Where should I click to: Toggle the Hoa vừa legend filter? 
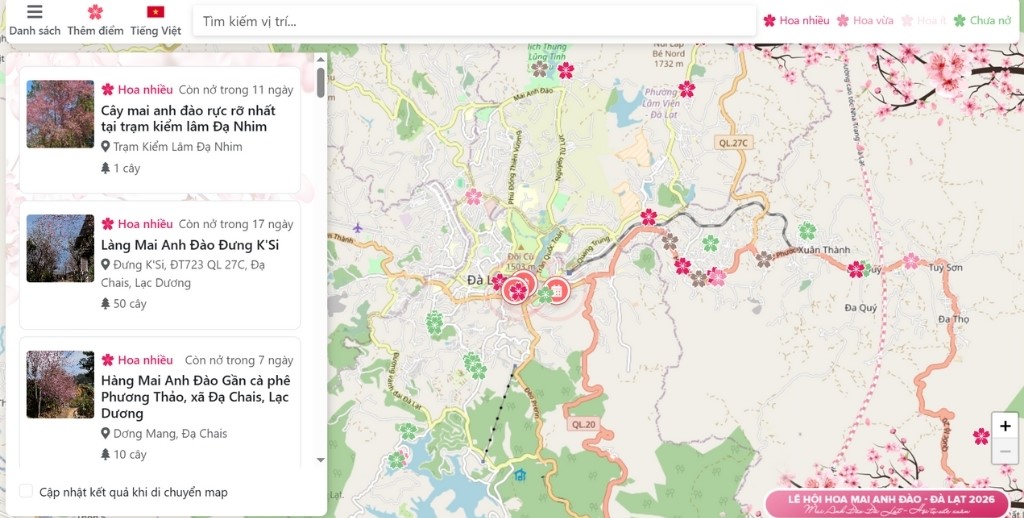(x=866, y=20)
